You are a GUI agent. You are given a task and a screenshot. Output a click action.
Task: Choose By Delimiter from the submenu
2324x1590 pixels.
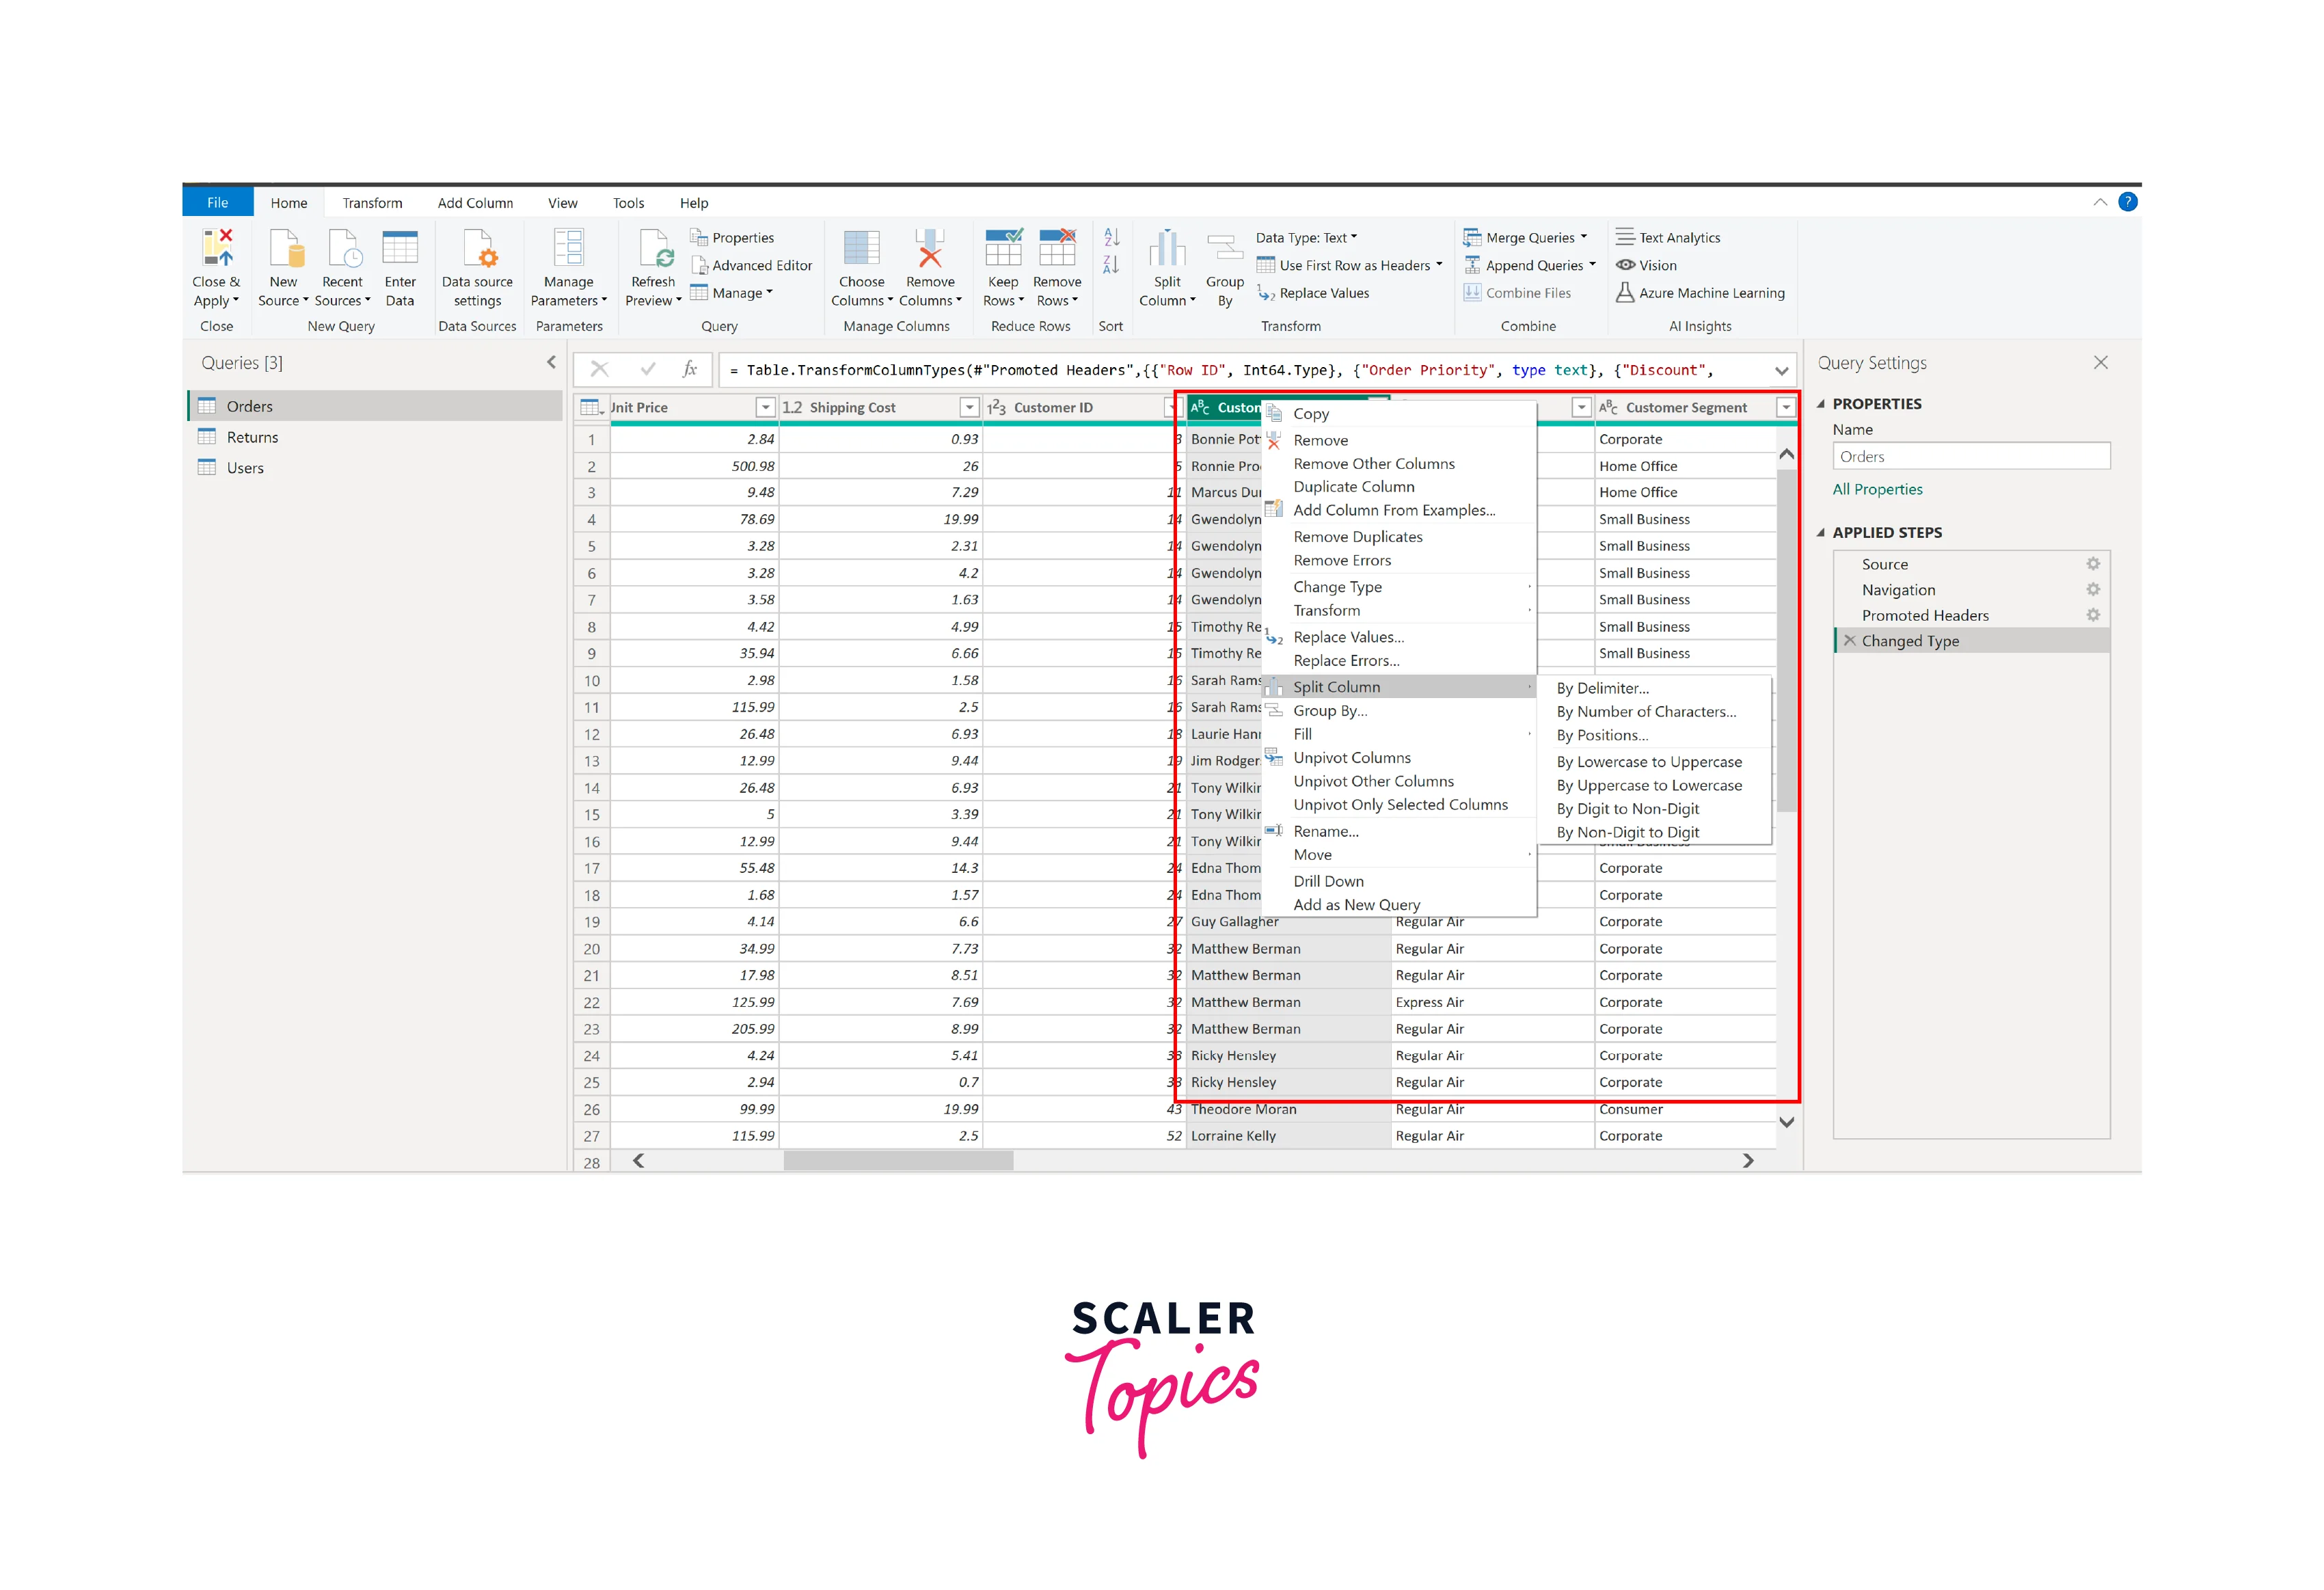coord(1602,688)
